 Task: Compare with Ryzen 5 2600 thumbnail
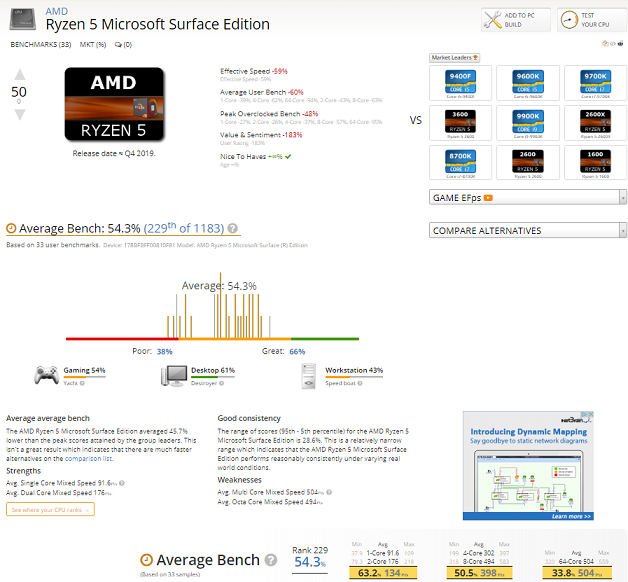pos(528,163)
